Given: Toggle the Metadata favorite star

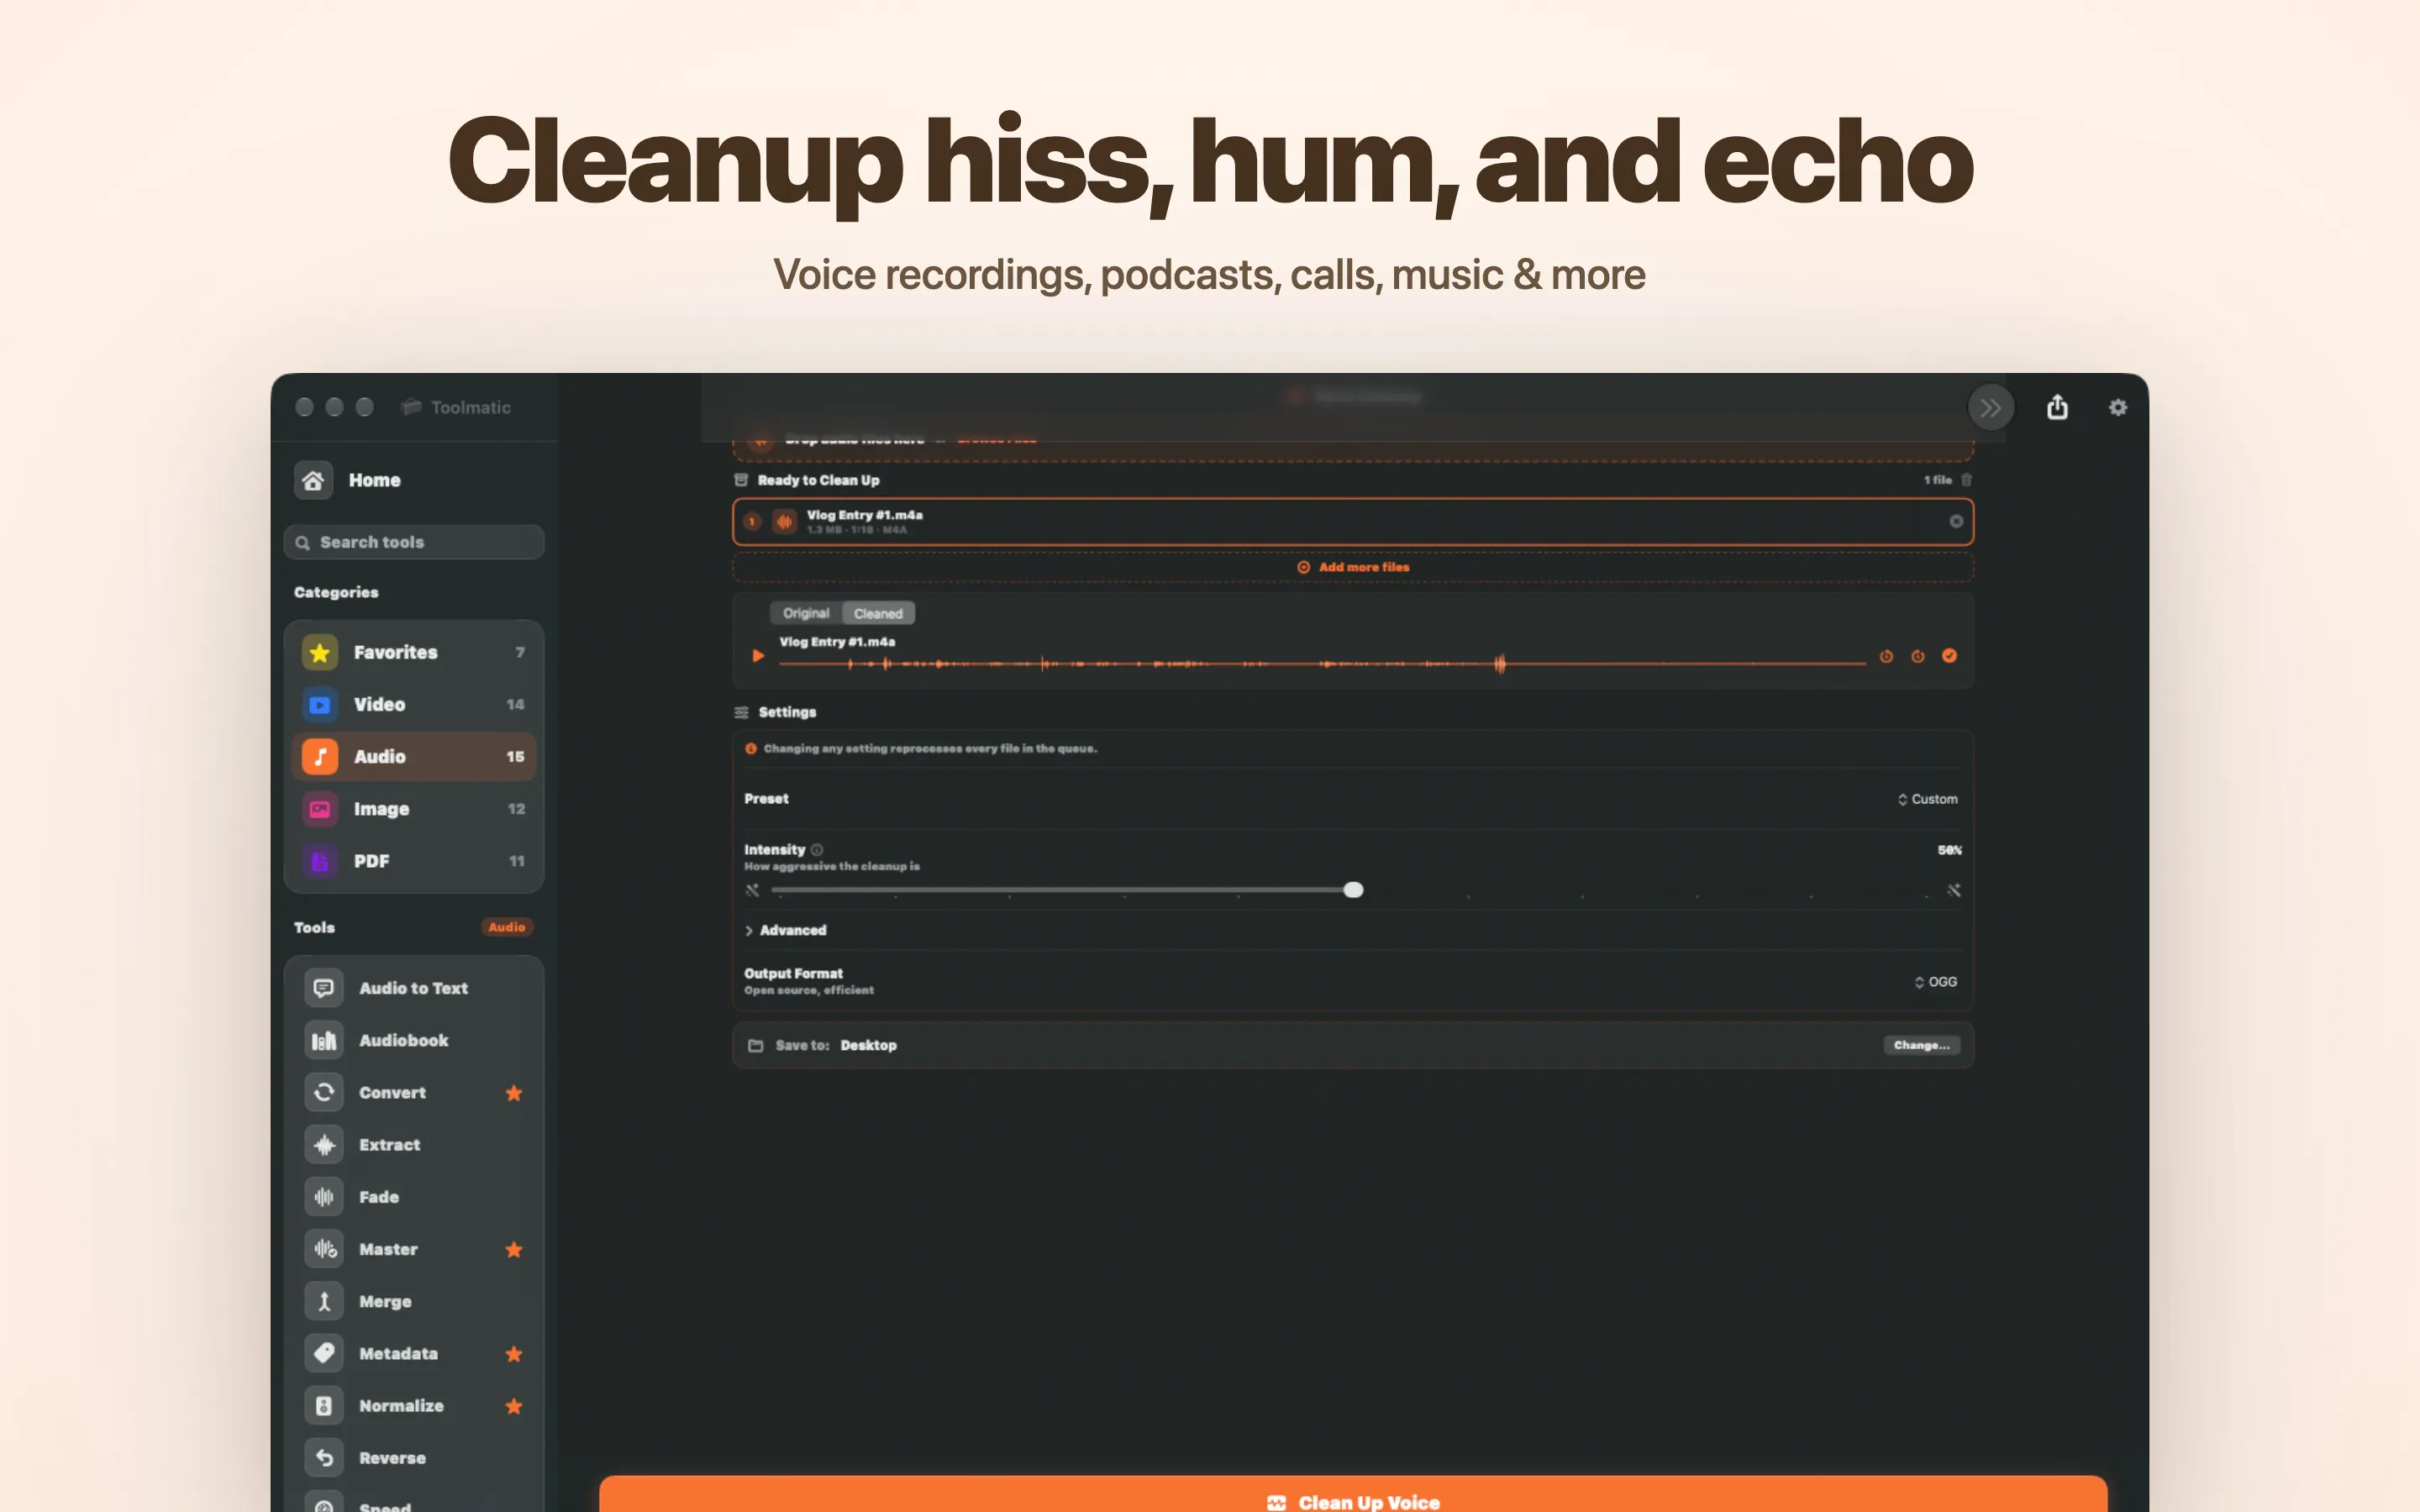Looking at the screenshot, I should click(514, 1354).
